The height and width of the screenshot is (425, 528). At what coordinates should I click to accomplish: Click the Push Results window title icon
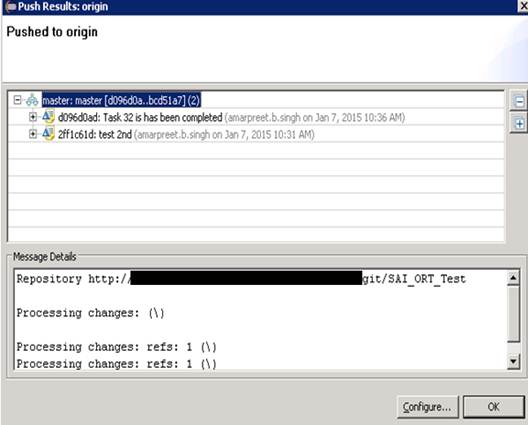(x=10, y=7)
